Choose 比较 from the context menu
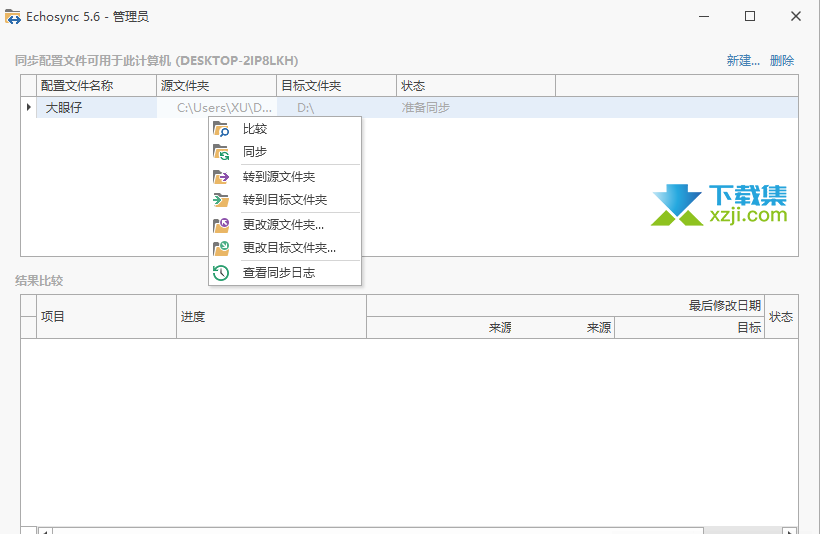Viewport: 820px width, 534px height. (x=284, y=129)
